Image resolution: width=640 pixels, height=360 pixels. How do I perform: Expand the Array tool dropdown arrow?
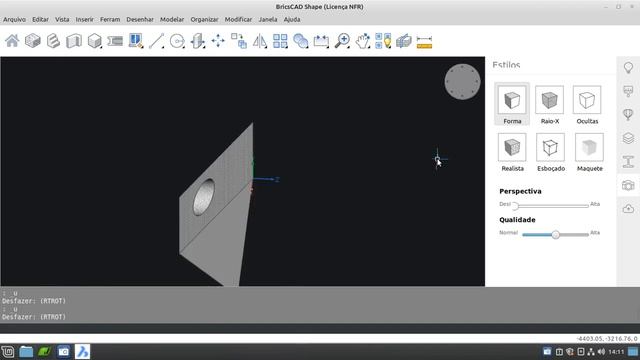pyautogui.click(x=286, y=47)
